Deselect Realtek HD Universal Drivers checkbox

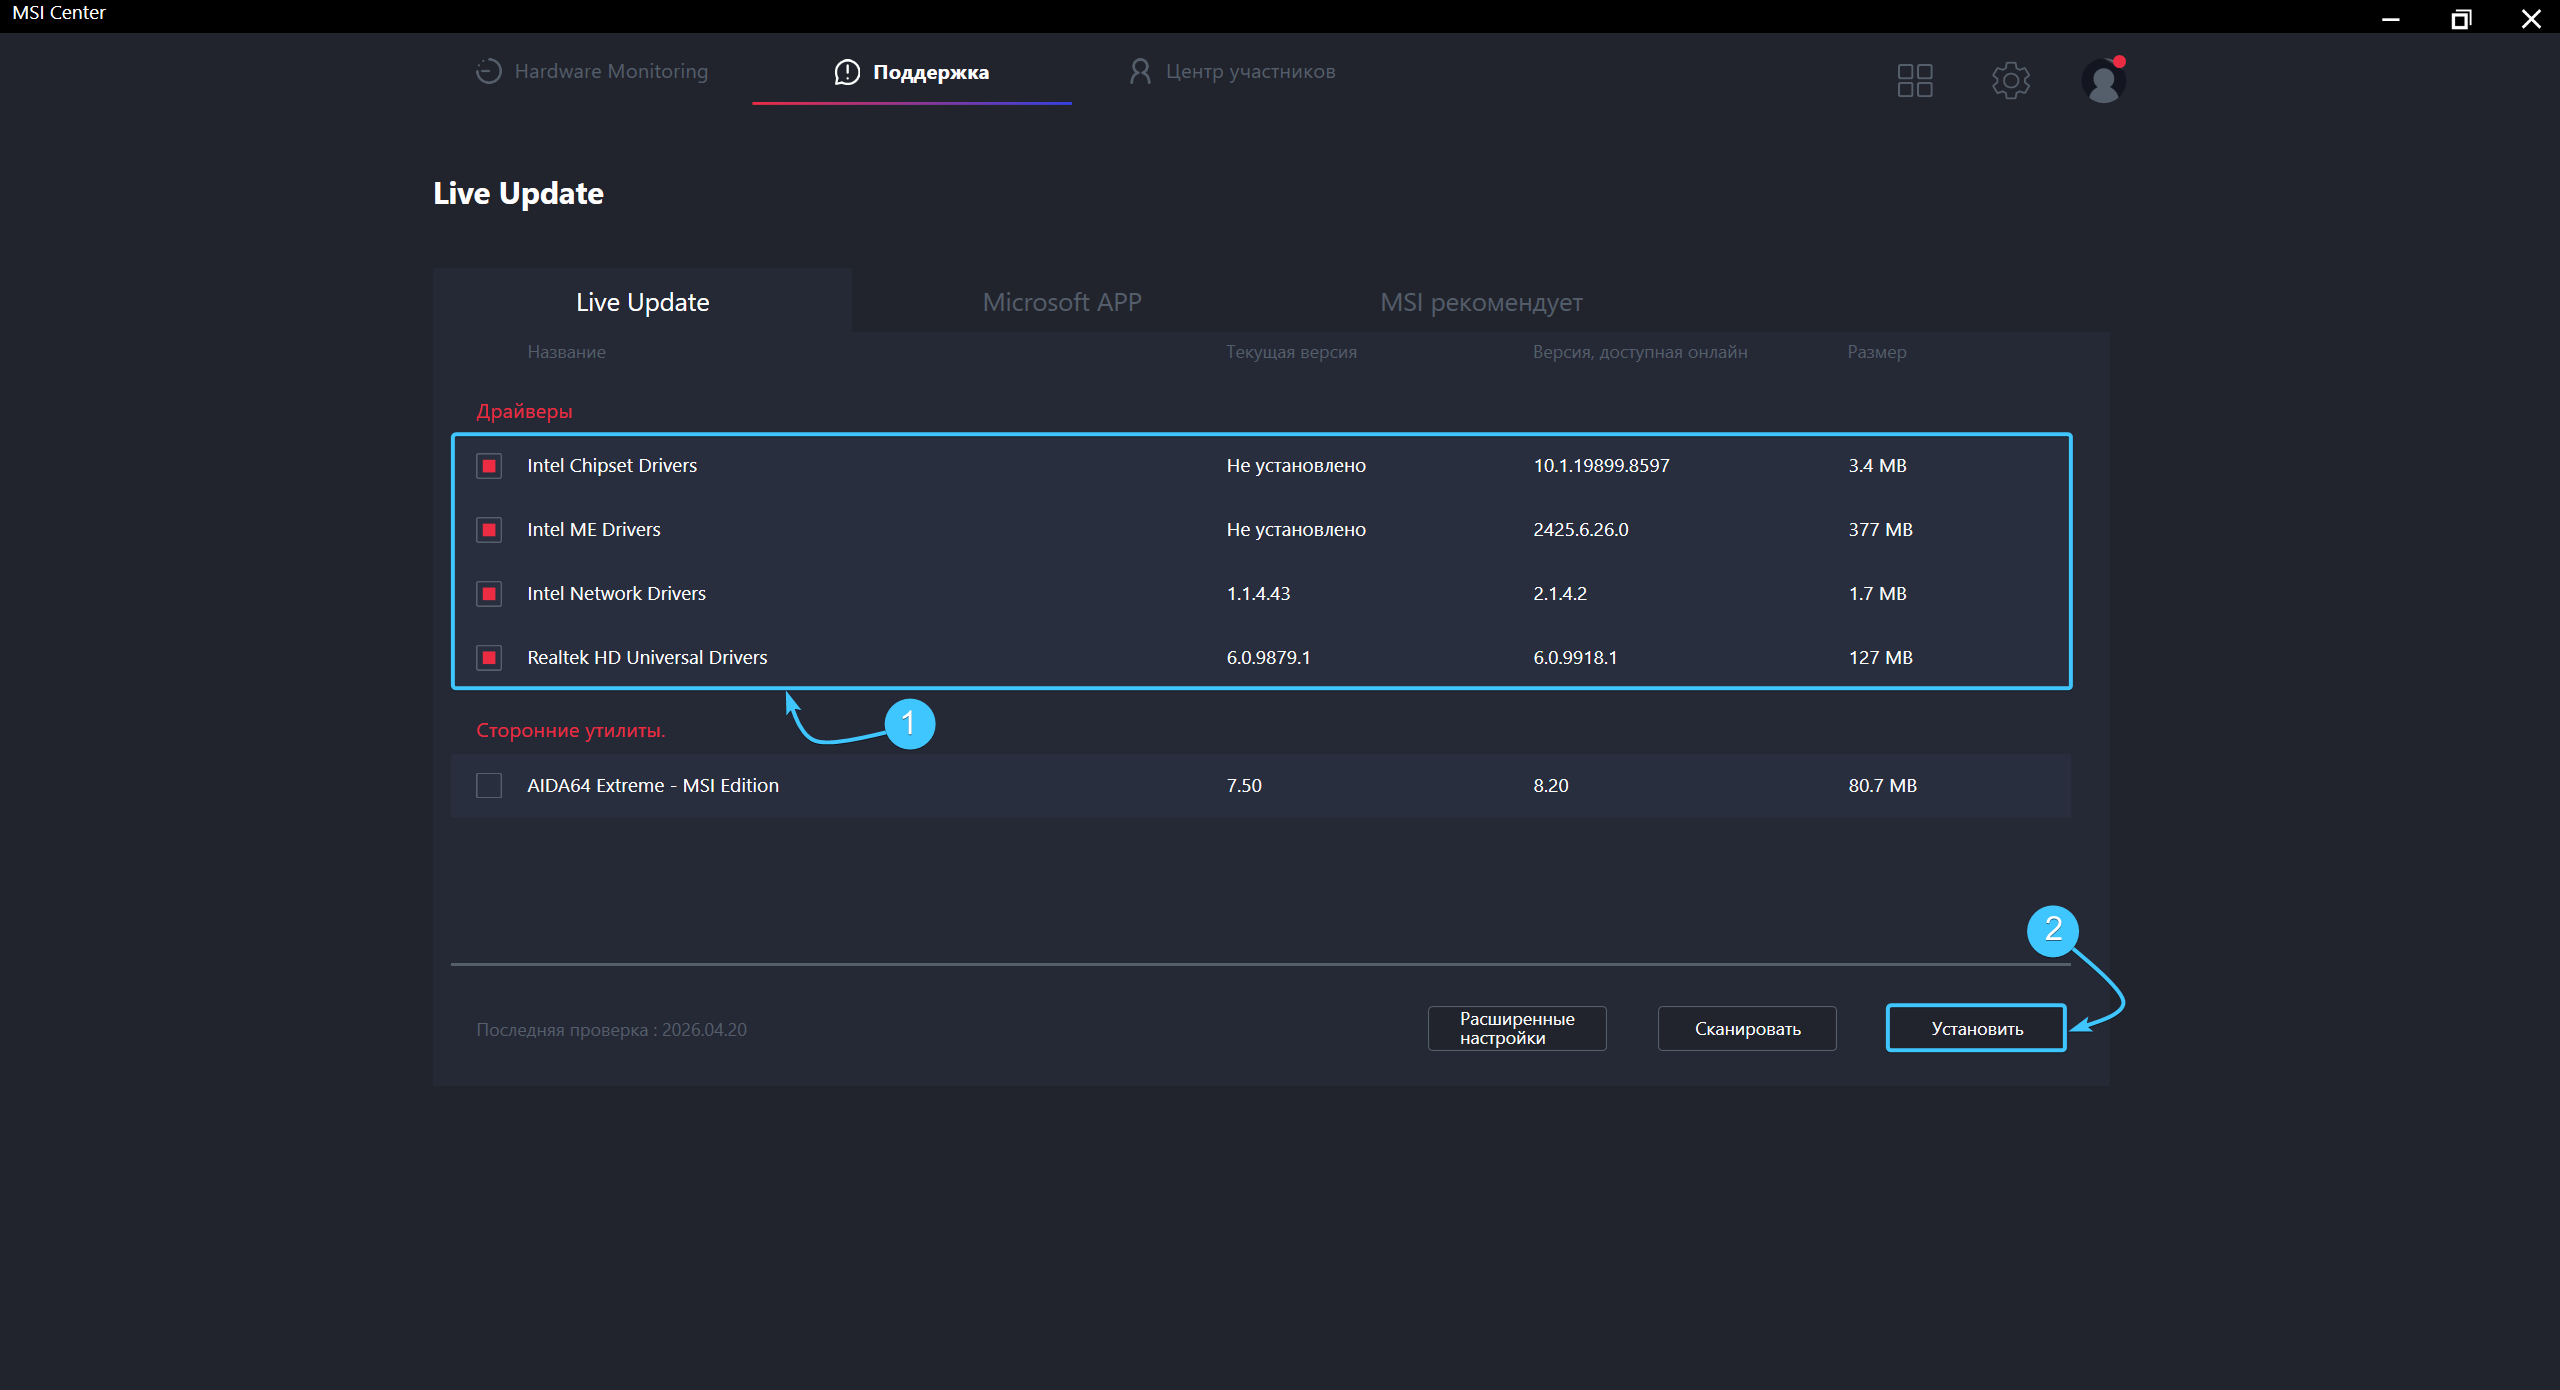point(489,658)
